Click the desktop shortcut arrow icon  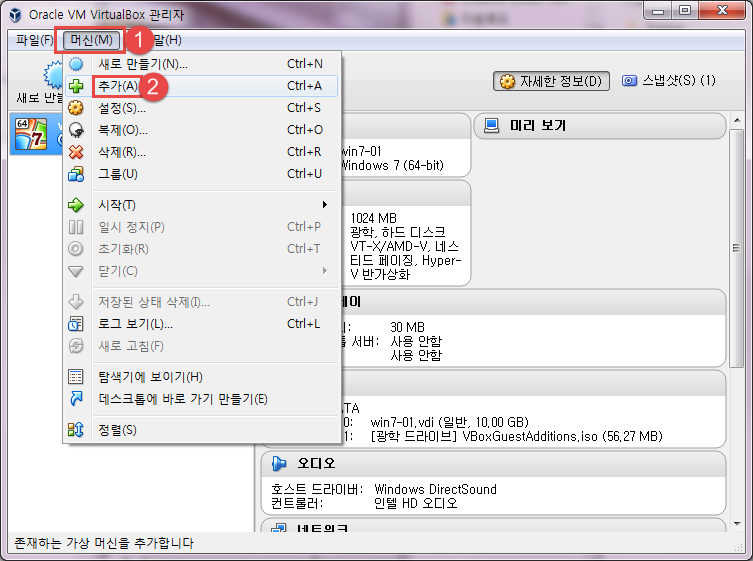coord(76,399)
